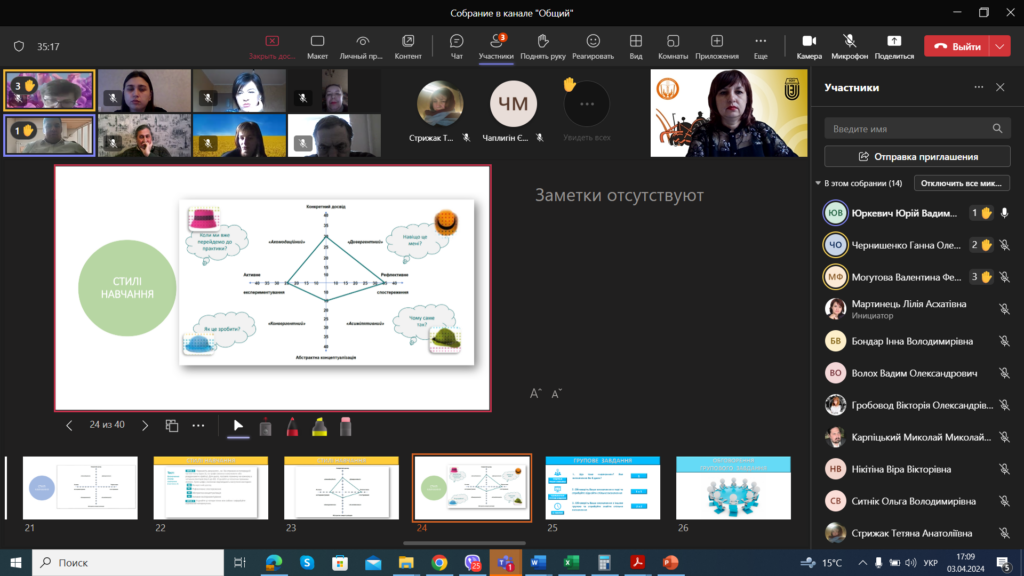
Task: Open the Chat panel
Action: click(x=456, y=46)
